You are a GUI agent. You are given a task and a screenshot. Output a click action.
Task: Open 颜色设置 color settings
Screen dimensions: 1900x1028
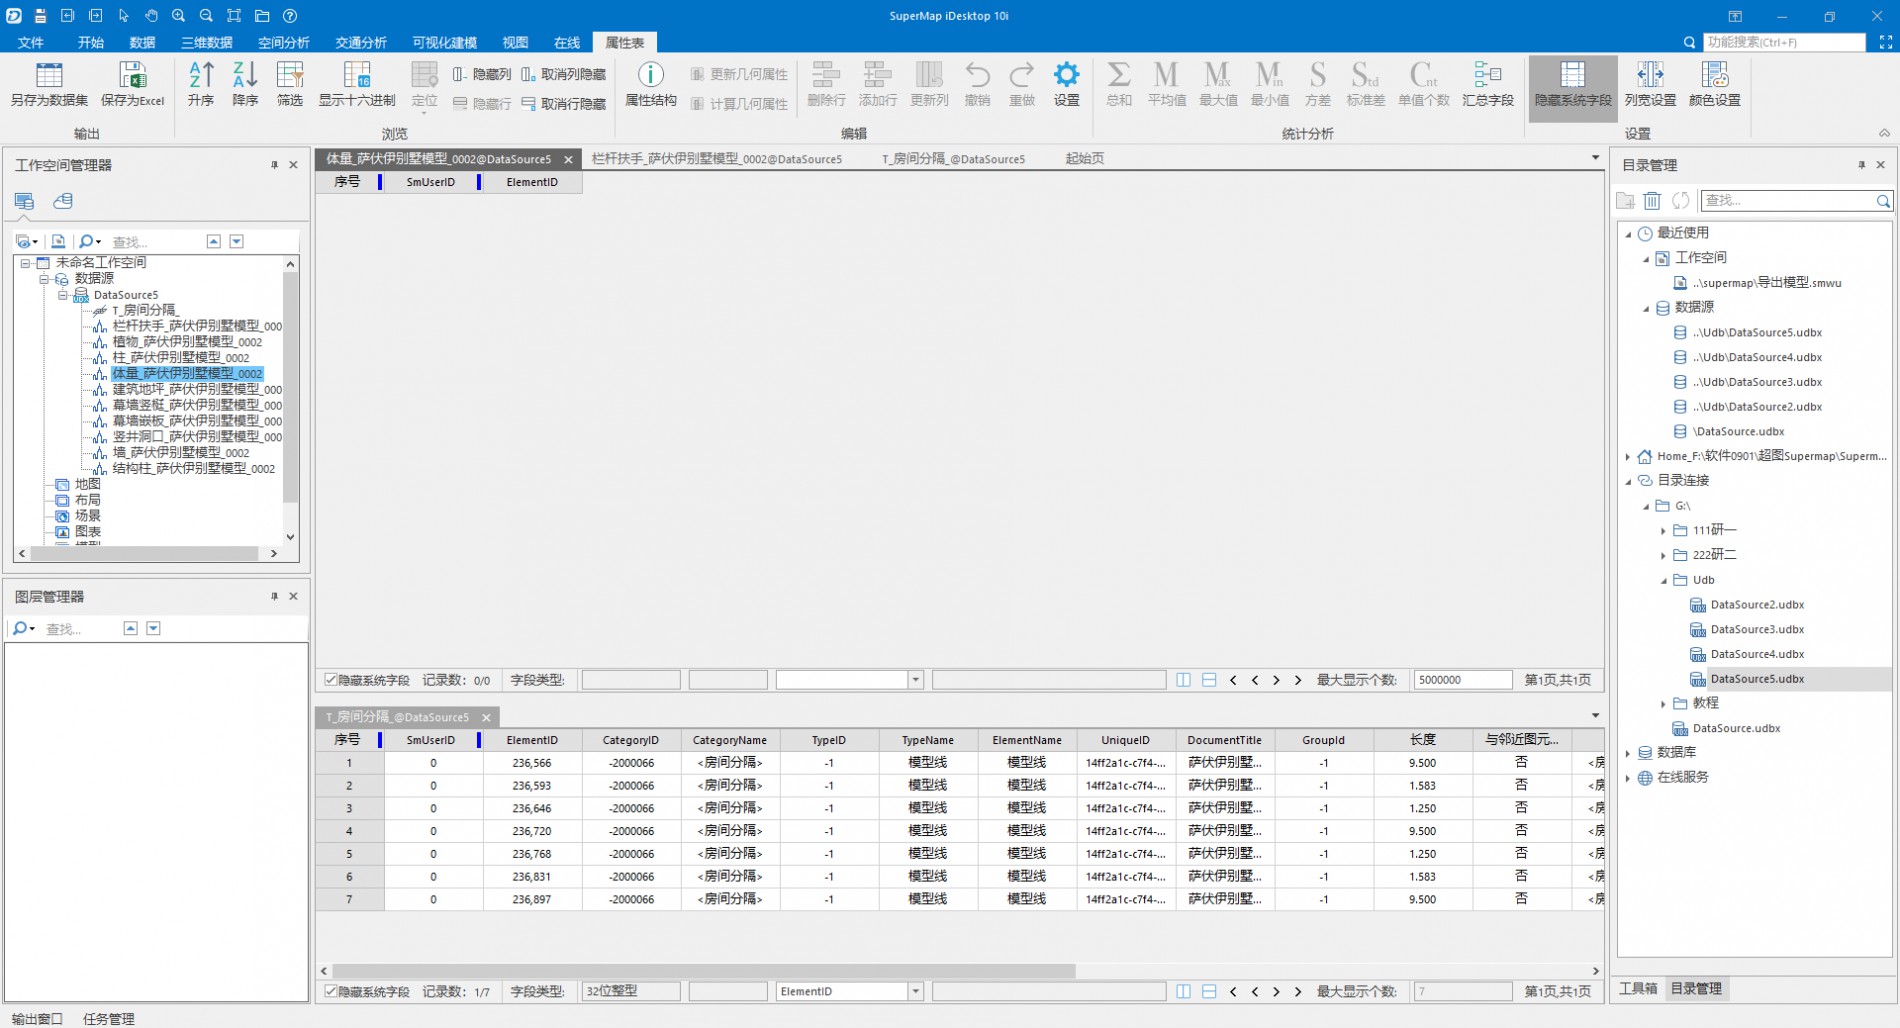click(x=1715, y=84)
